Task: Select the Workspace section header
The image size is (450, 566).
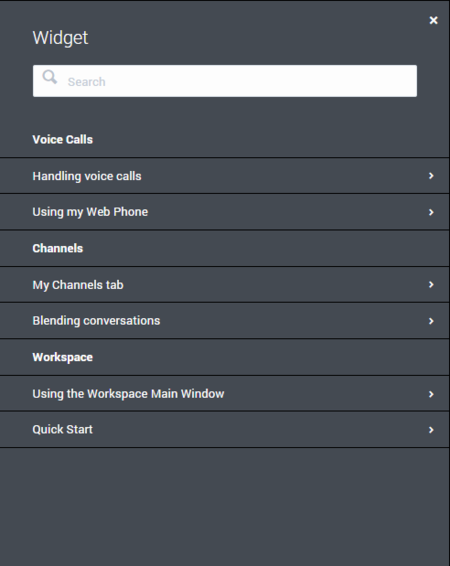Action: click(62, 357)
